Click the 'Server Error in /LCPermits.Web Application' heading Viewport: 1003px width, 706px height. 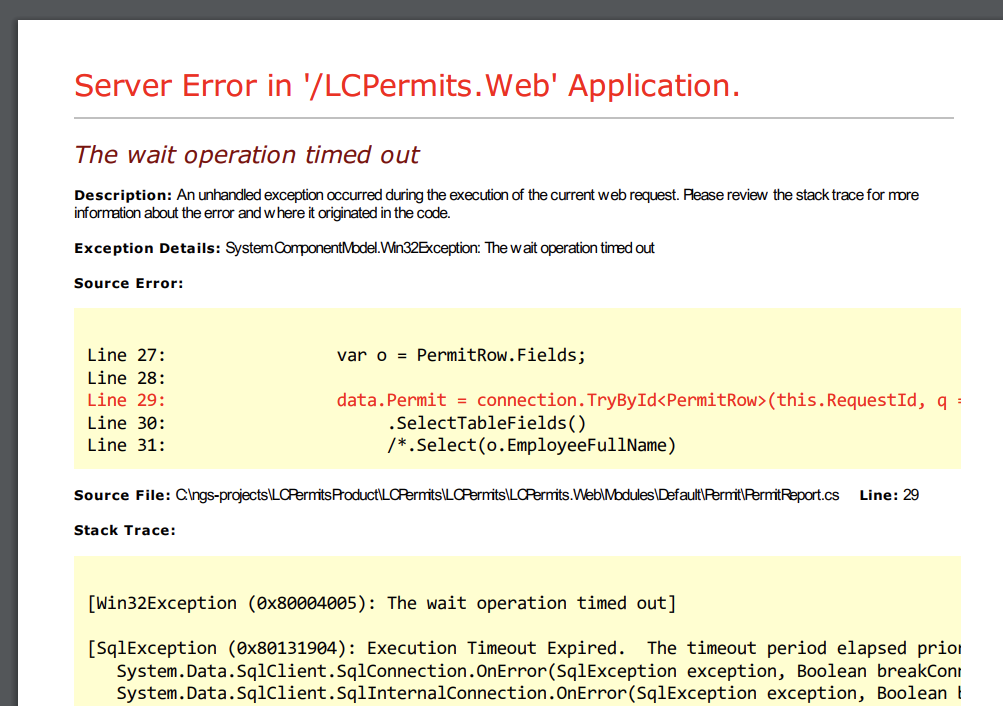coord(407,86)
